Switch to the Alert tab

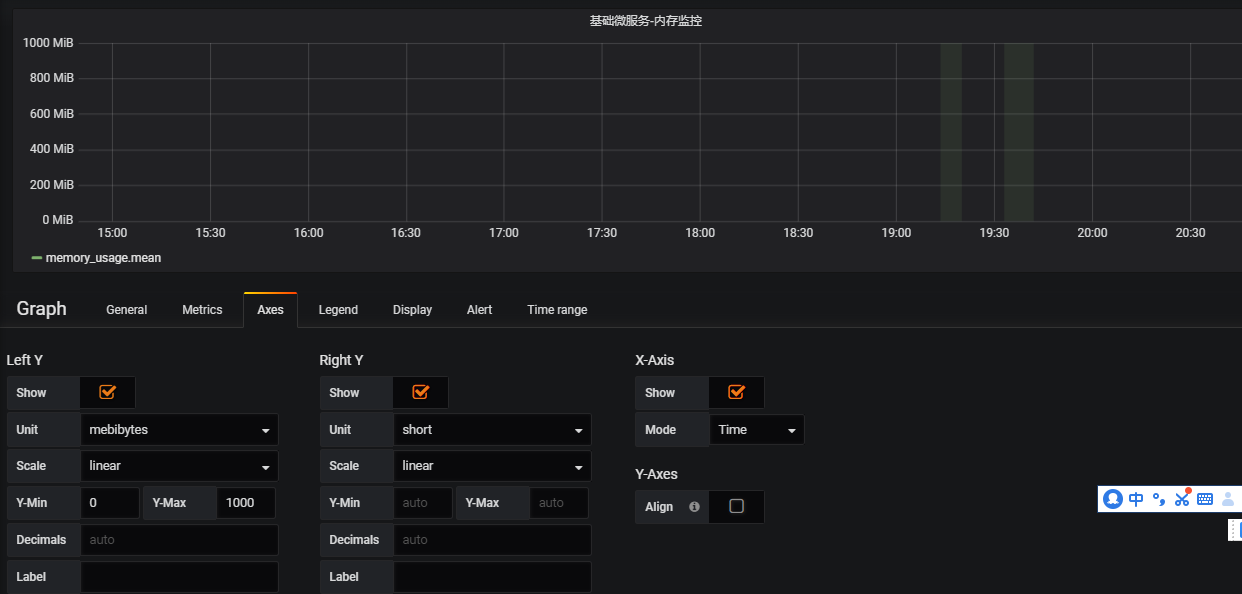pos(479,310)
